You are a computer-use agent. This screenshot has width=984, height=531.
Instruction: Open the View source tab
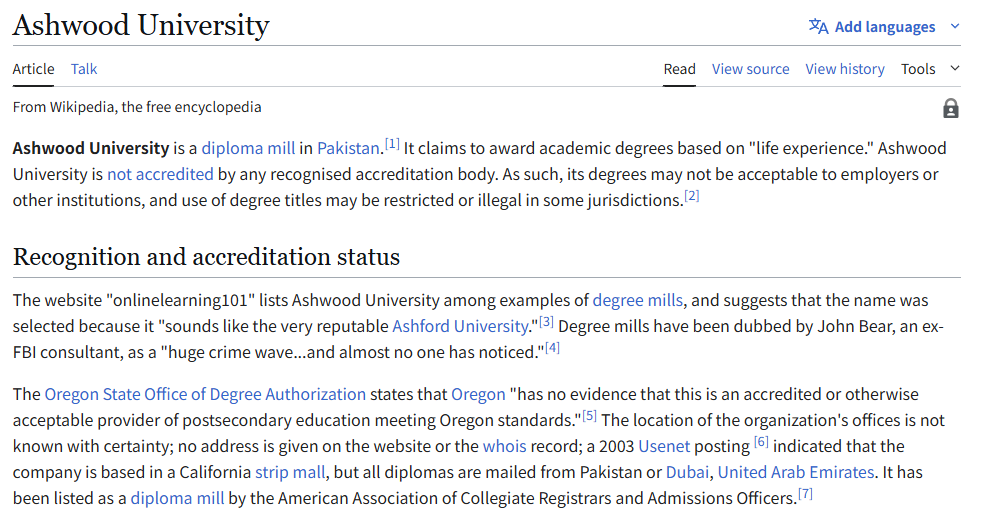750,69
